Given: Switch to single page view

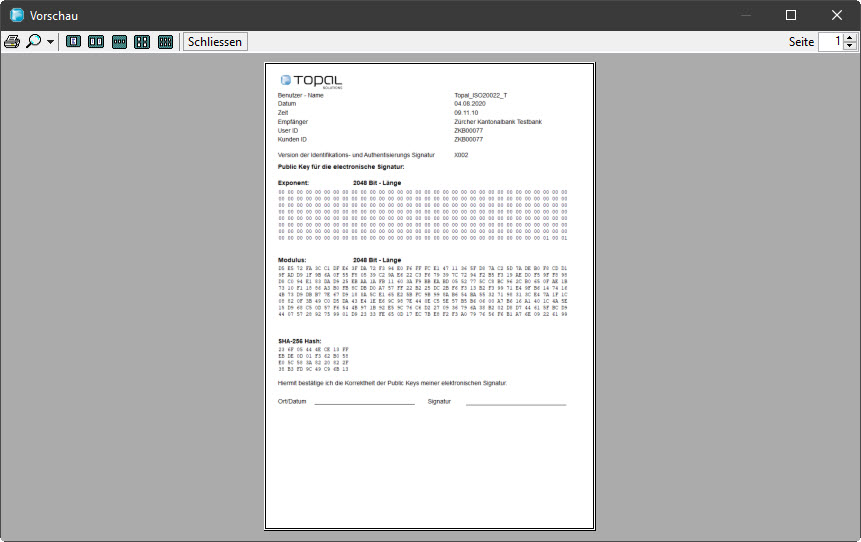Looking at the screenshot, I should 74,42.
